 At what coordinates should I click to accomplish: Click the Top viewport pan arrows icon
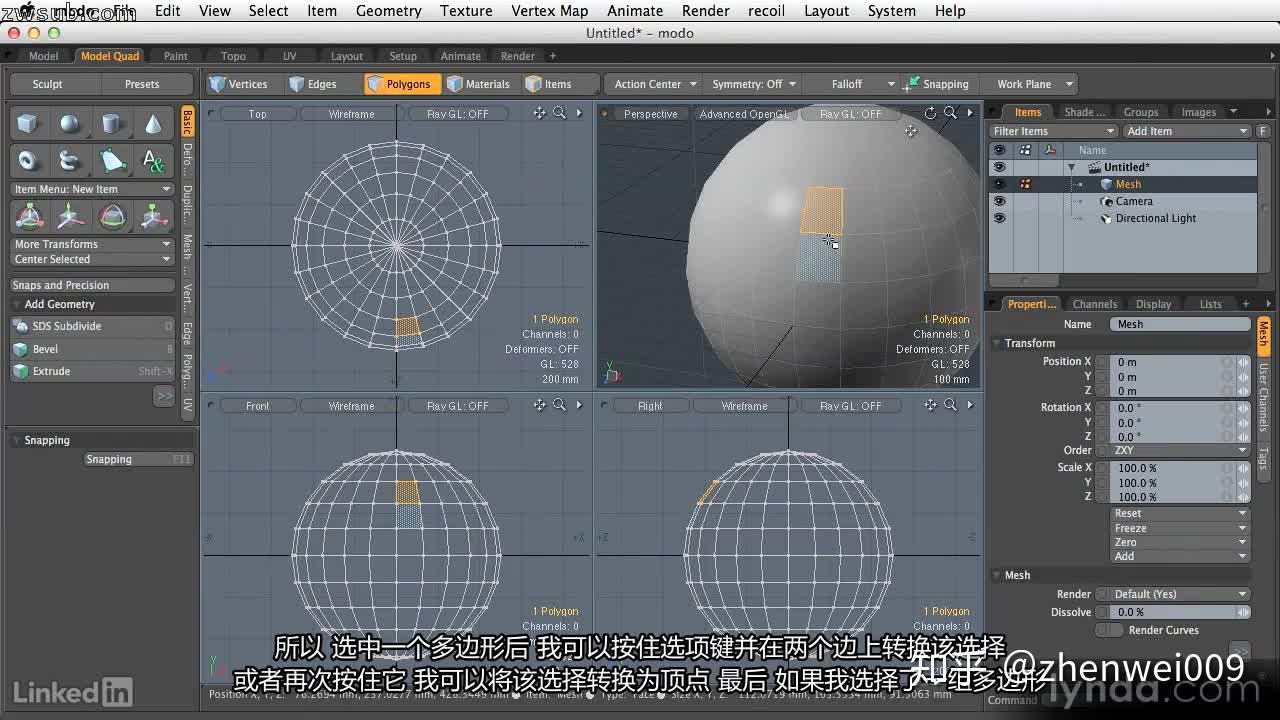539,113
